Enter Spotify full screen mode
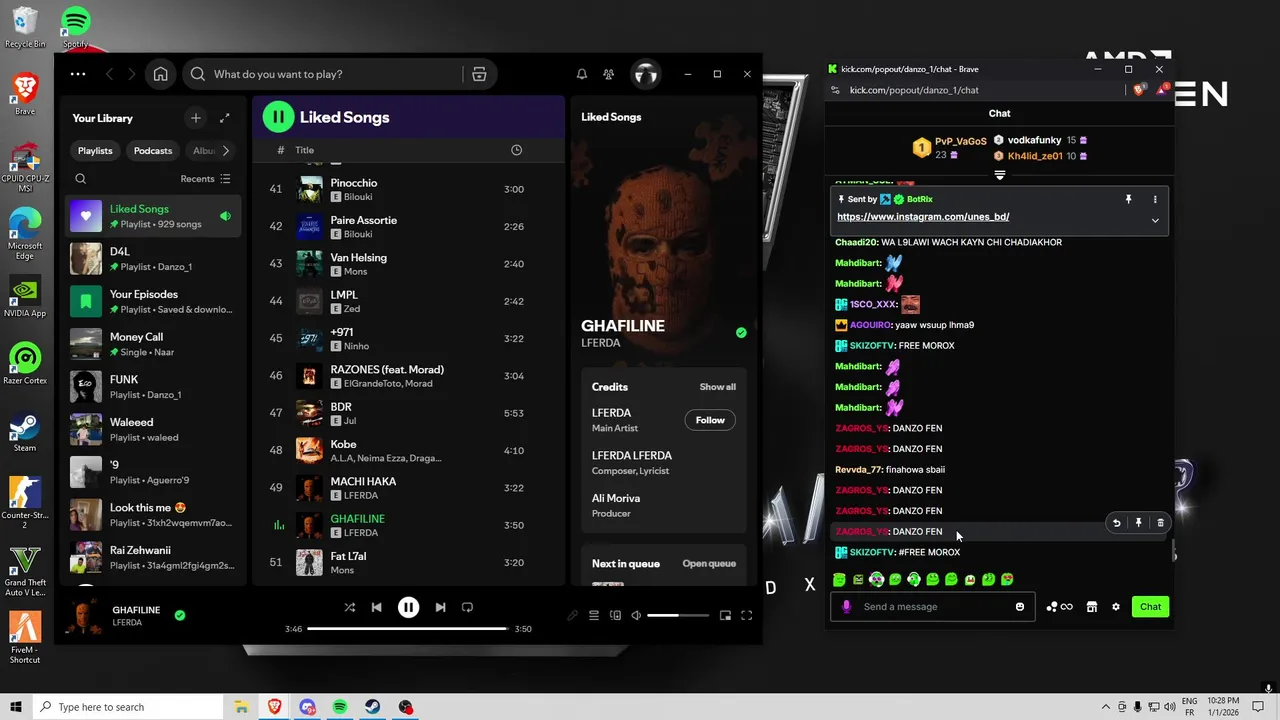The height and width of the screenshot is (720, 1280). click(x=746, y=616)
